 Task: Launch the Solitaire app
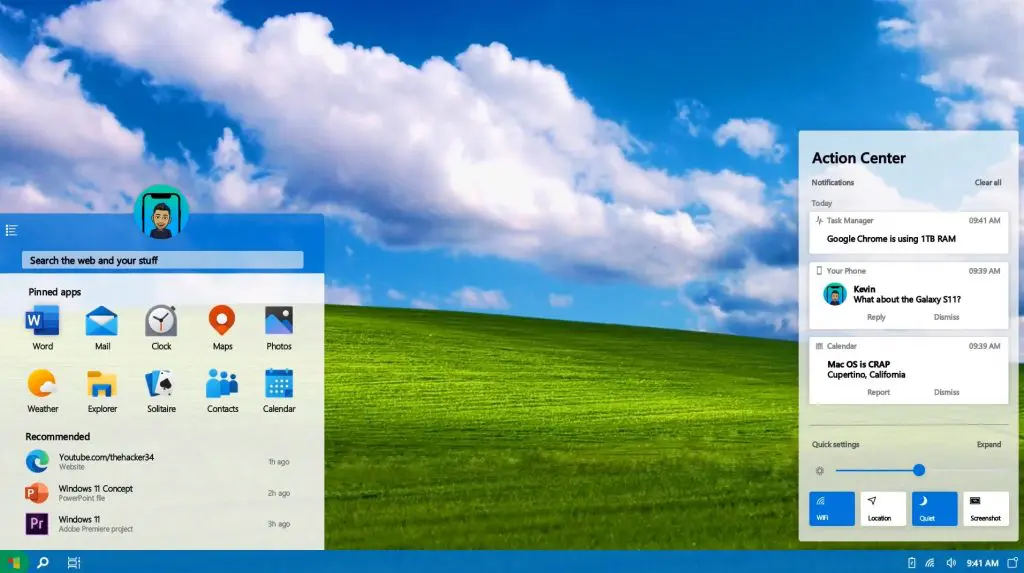(161, 385)
